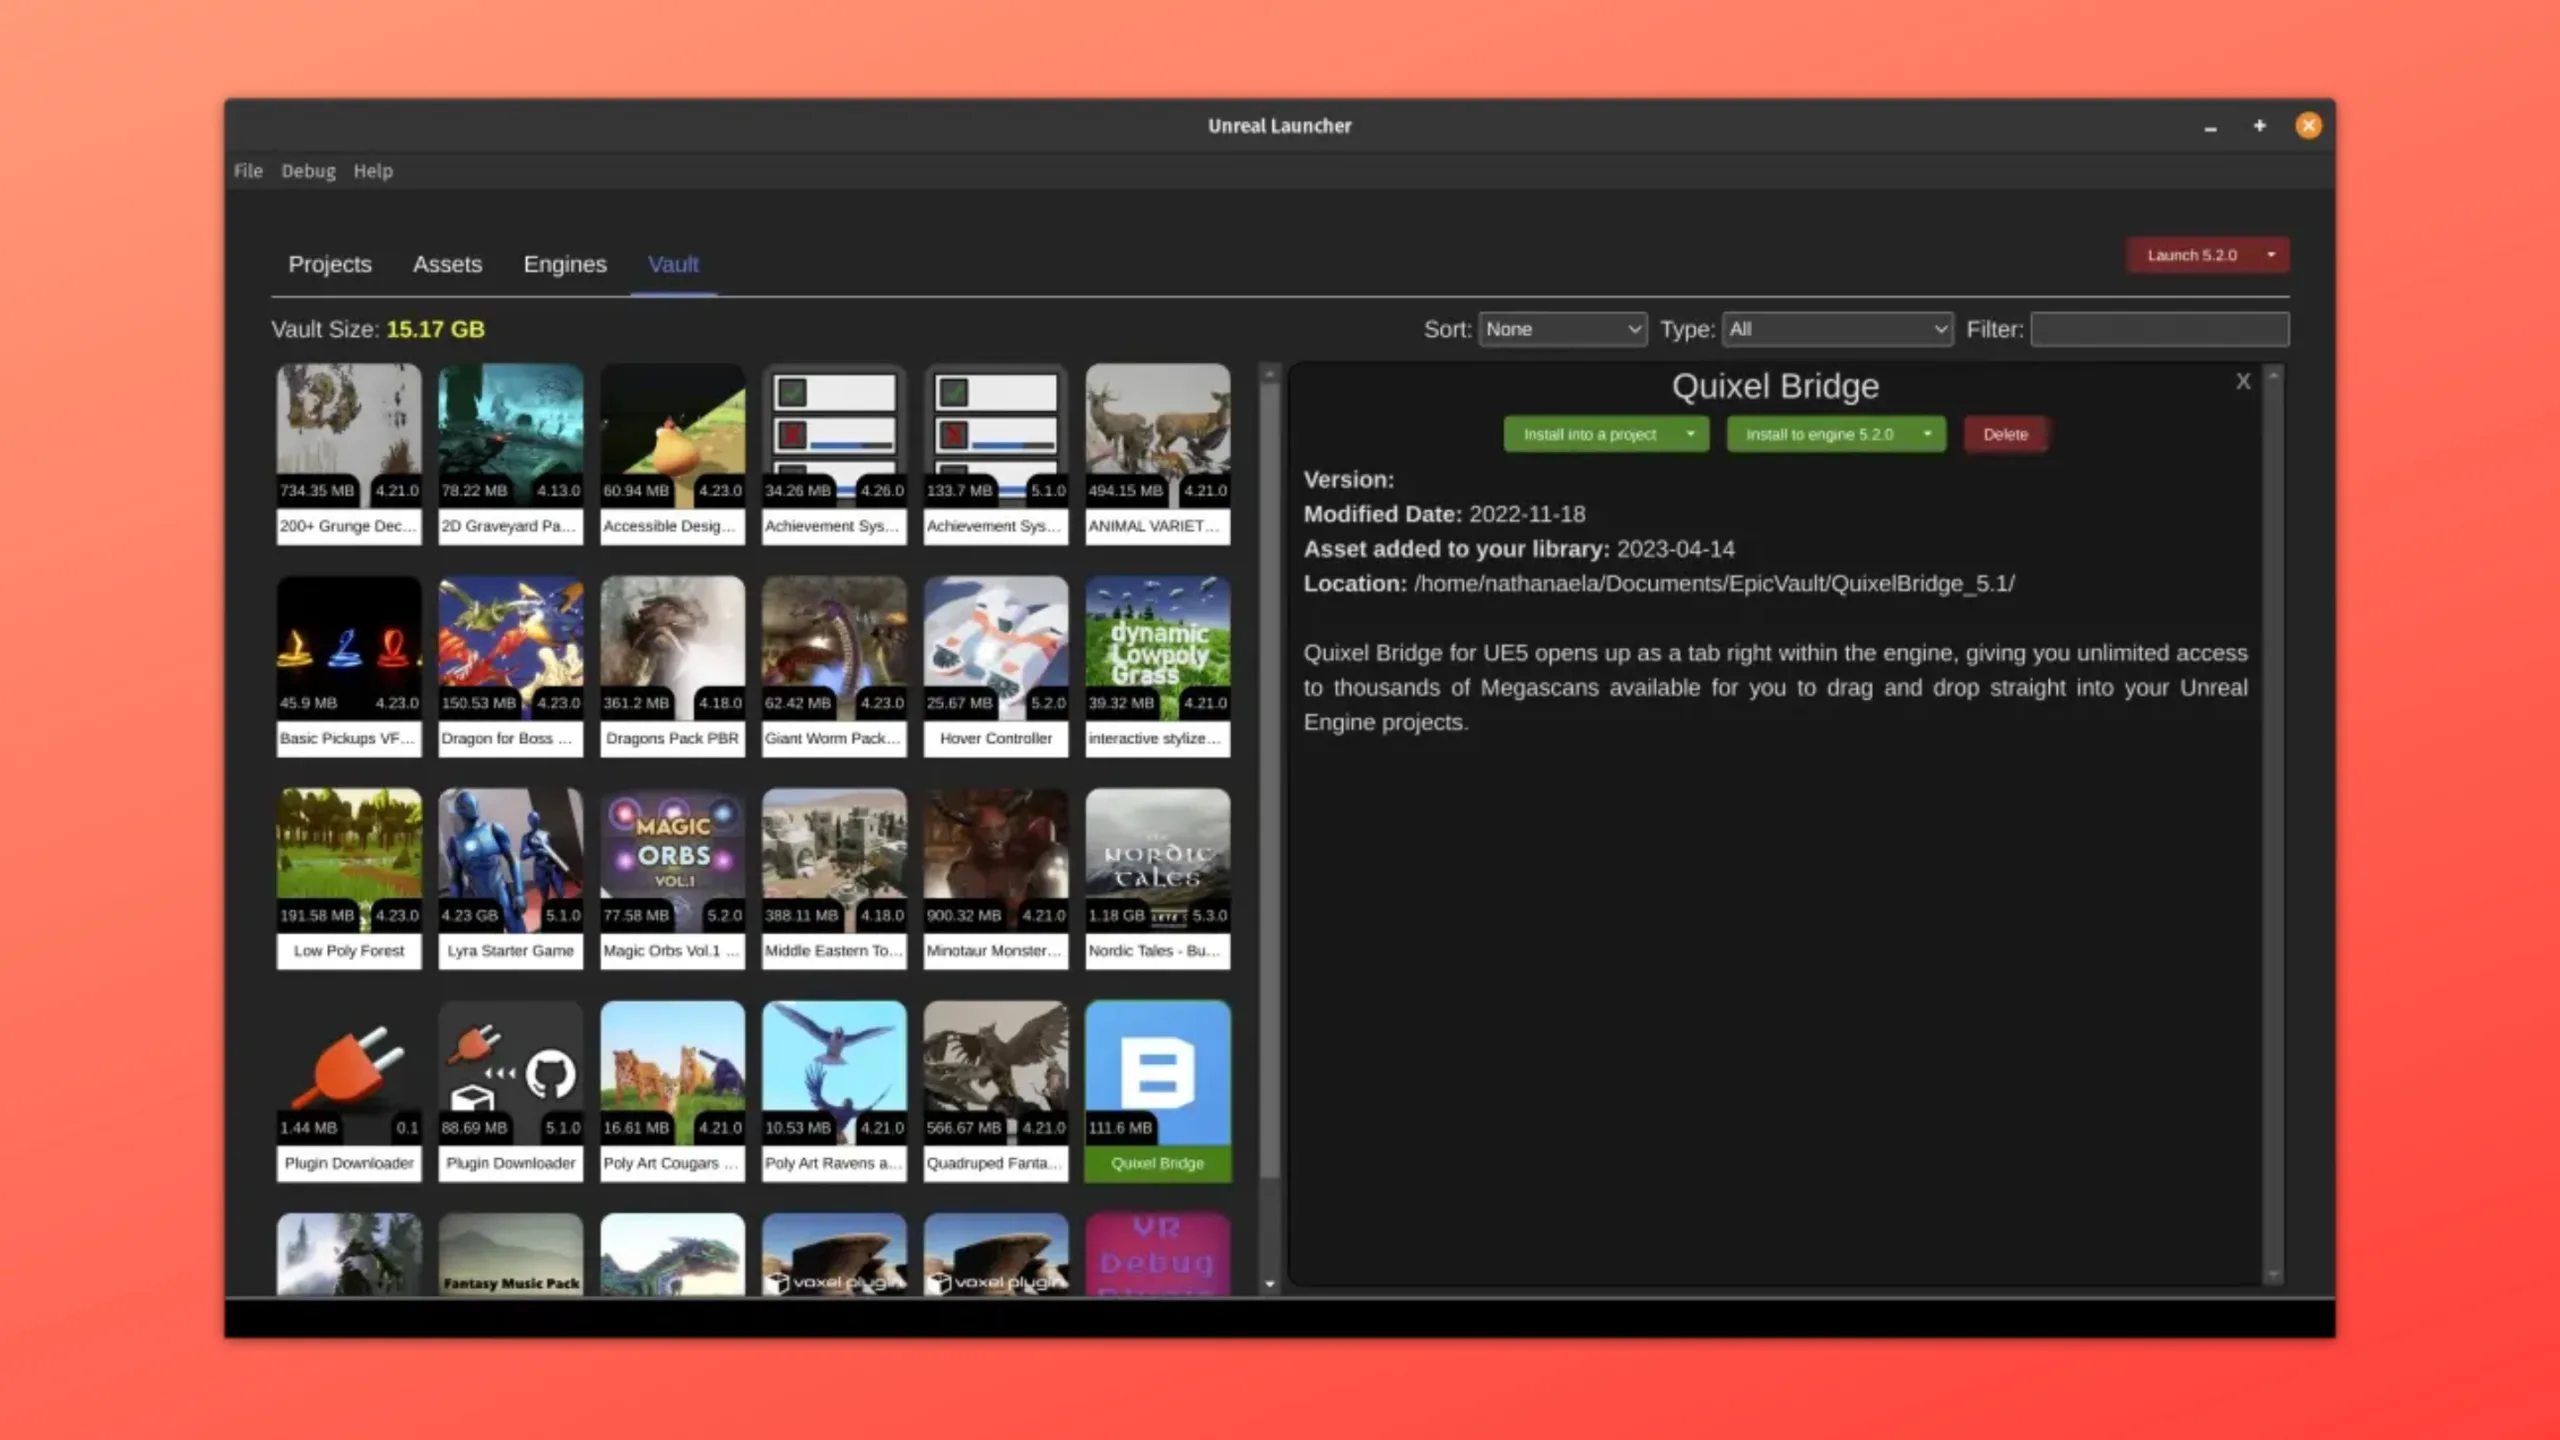Screen dimensions: 2560x1440
Task: Open the Lyra Starter Game asset
Action: pyautogui.click(x=511, y=878)
